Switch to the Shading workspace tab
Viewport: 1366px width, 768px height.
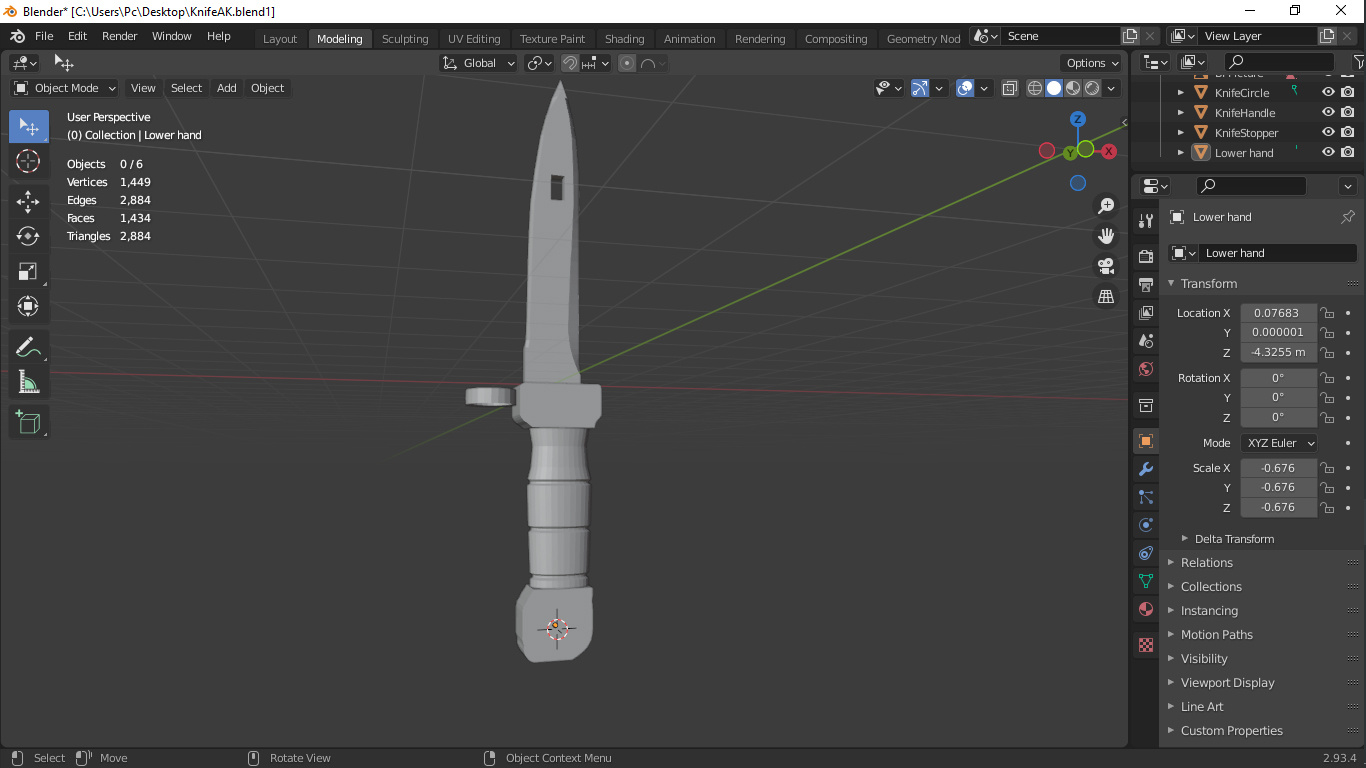tap(625, 39)
